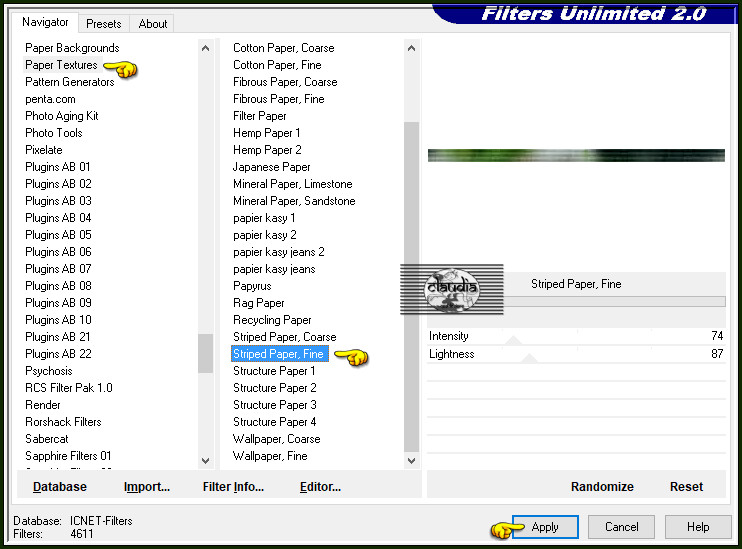Image resolution: width=742 pixels, height=549 pixels.
Task: Select Recycling Paper
Action: (x=272, y=320)
